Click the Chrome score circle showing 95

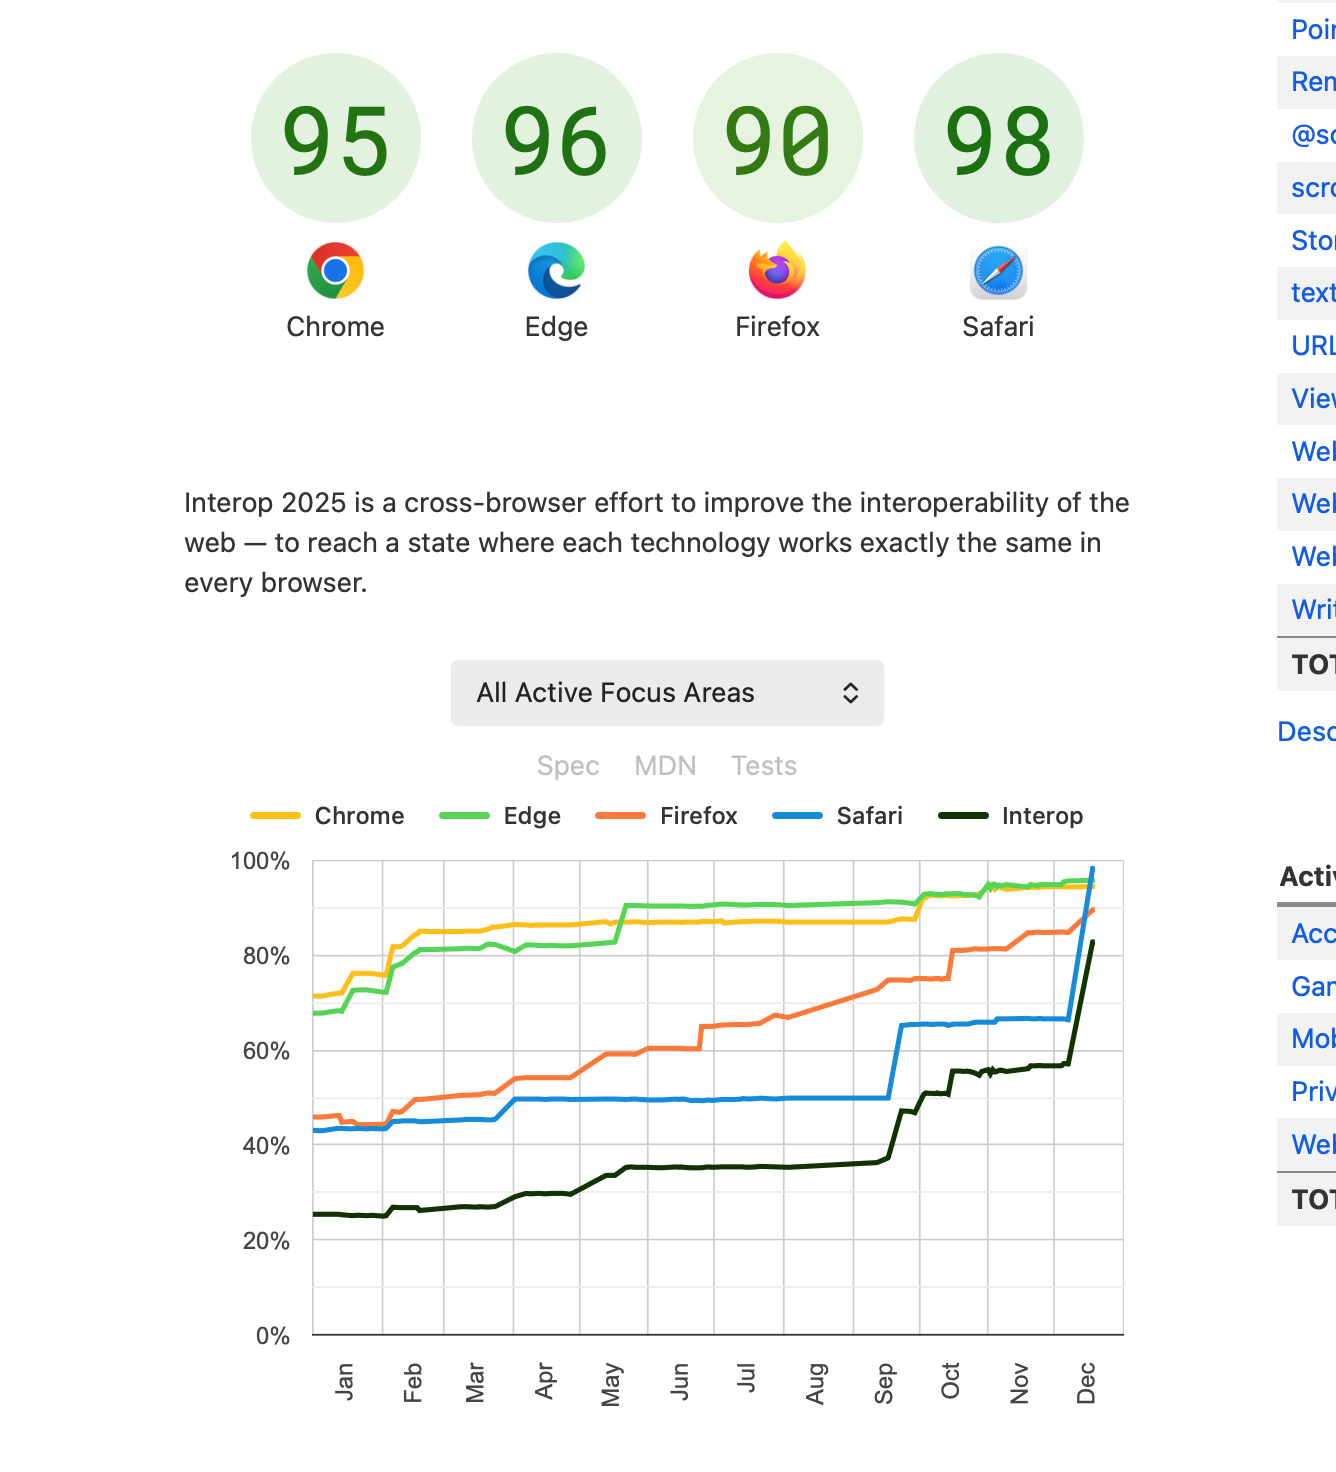[x=335, y=139]
